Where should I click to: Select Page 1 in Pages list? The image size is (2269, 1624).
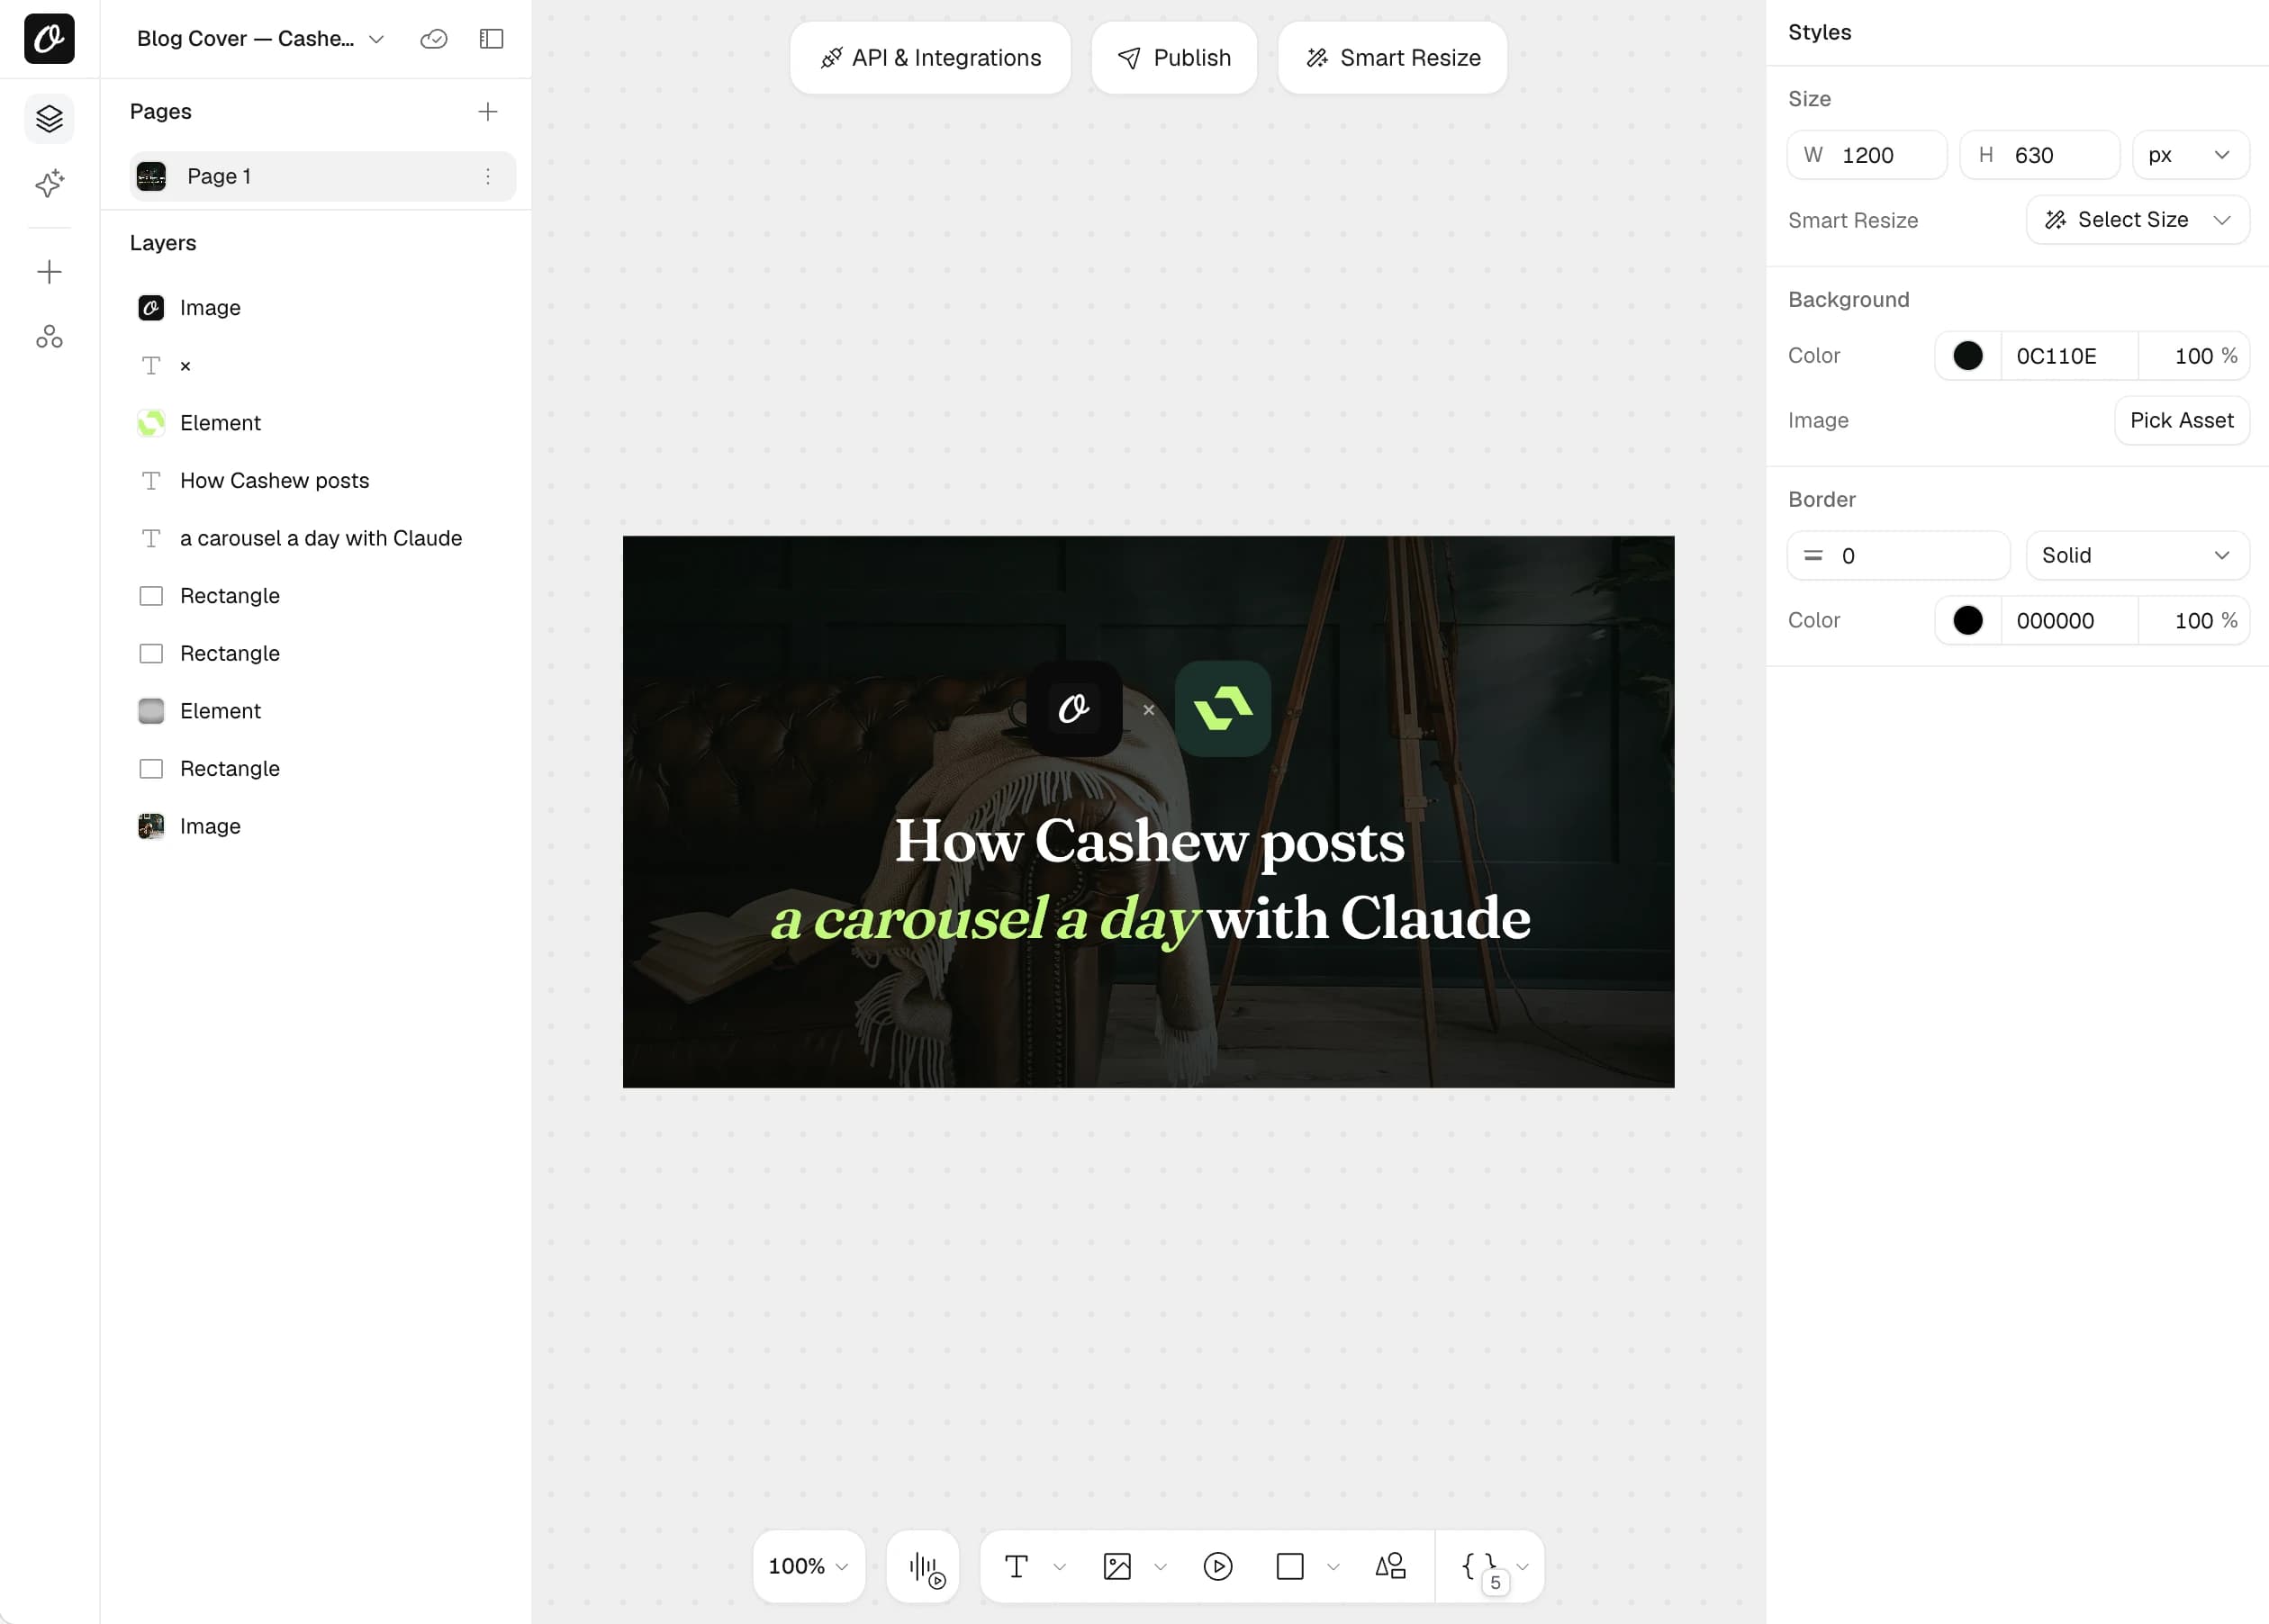point(323,176)
